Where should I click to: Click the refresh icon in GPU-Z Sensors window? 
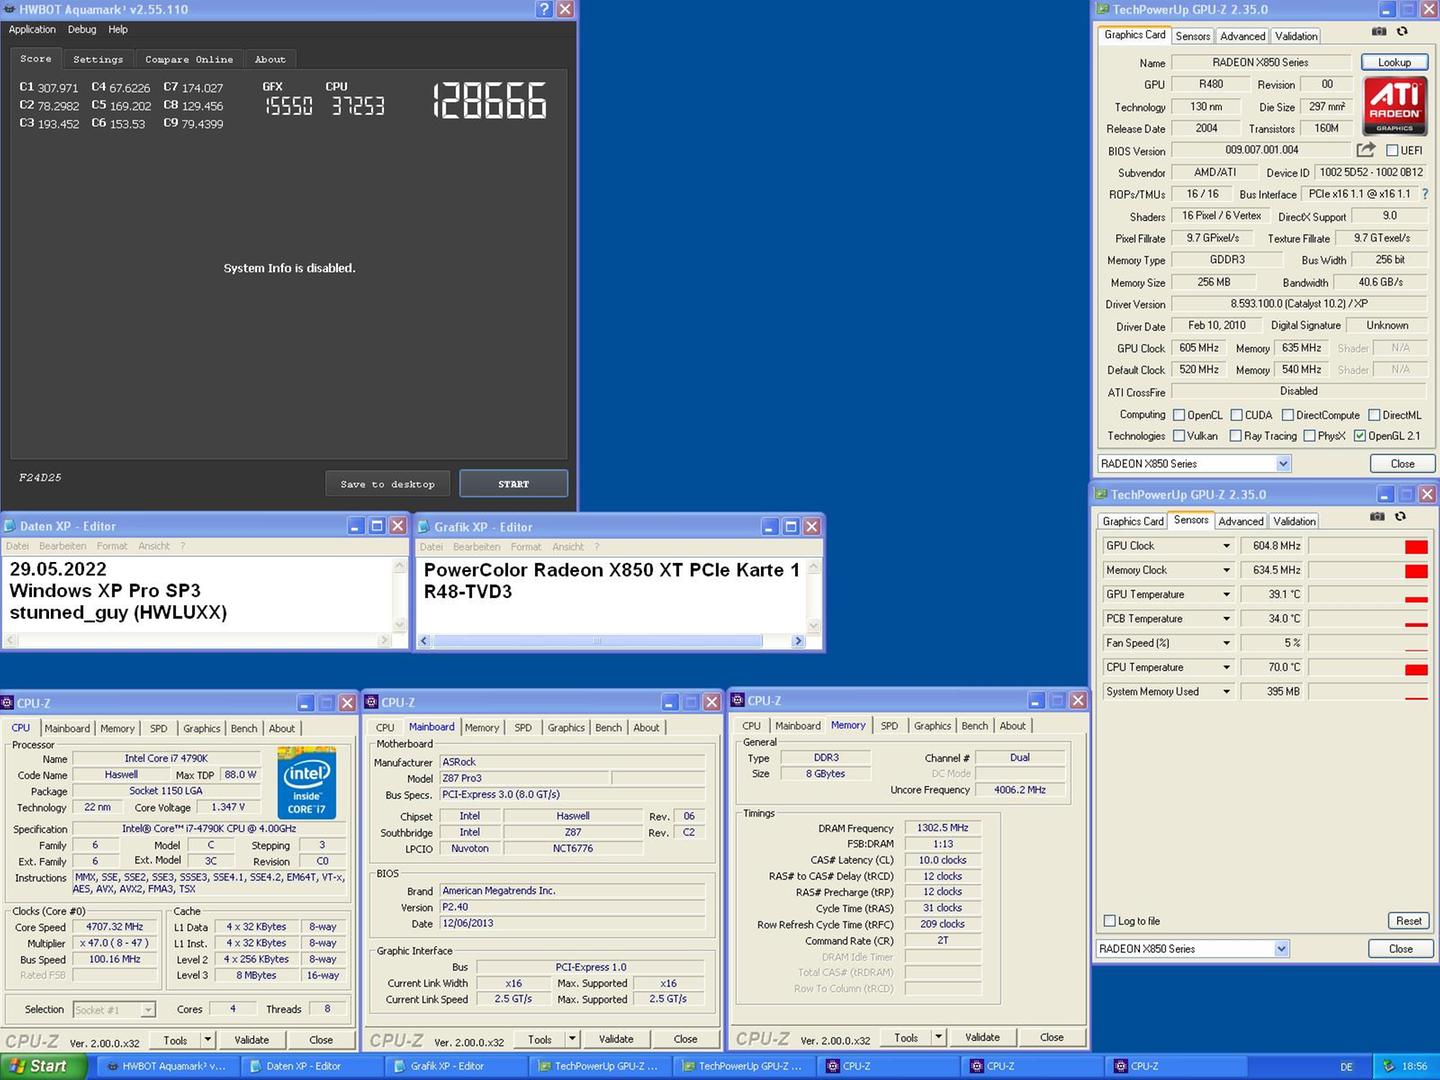point(1400,517)
